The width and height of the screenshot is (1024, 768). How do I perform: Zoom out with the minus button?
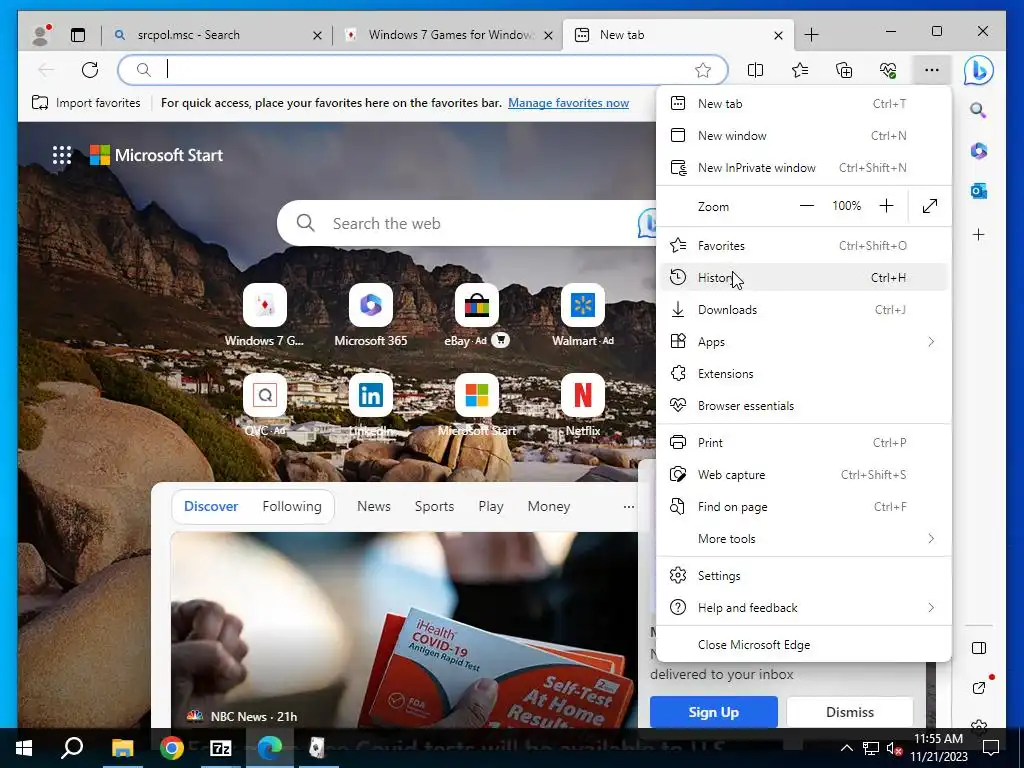[807, 206]
